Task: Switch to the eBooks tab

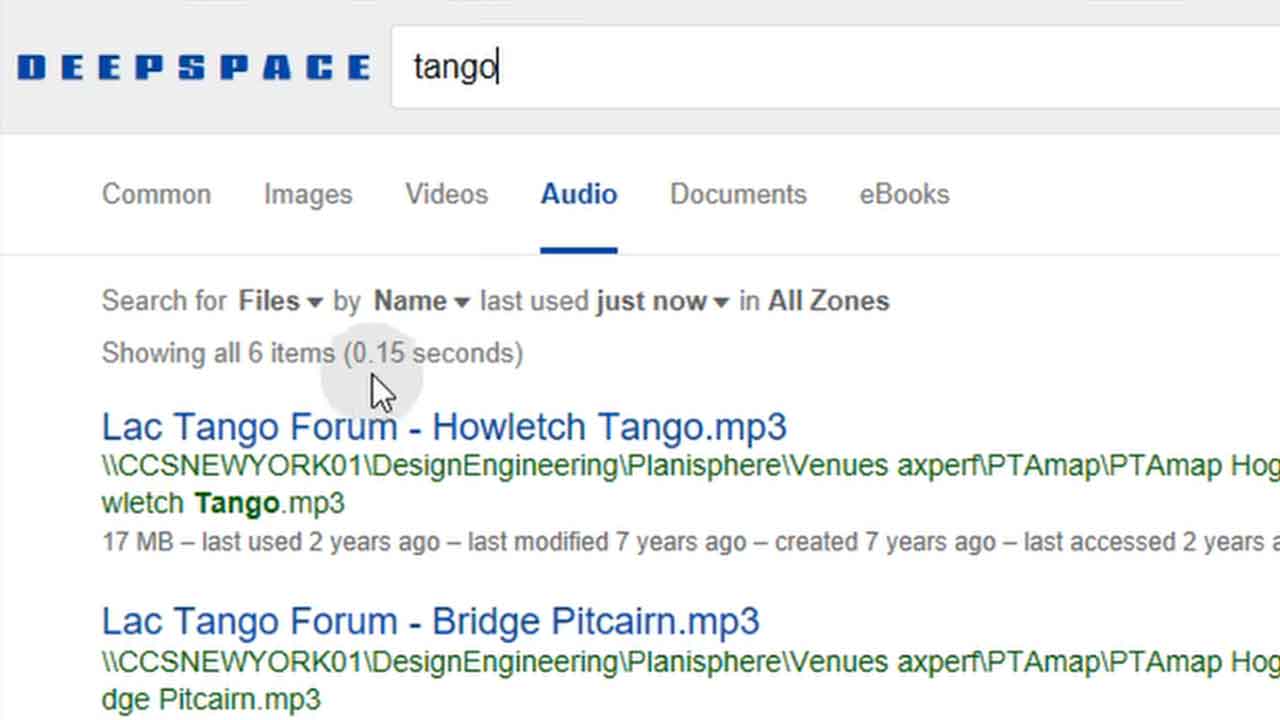Action: [904, 194]
